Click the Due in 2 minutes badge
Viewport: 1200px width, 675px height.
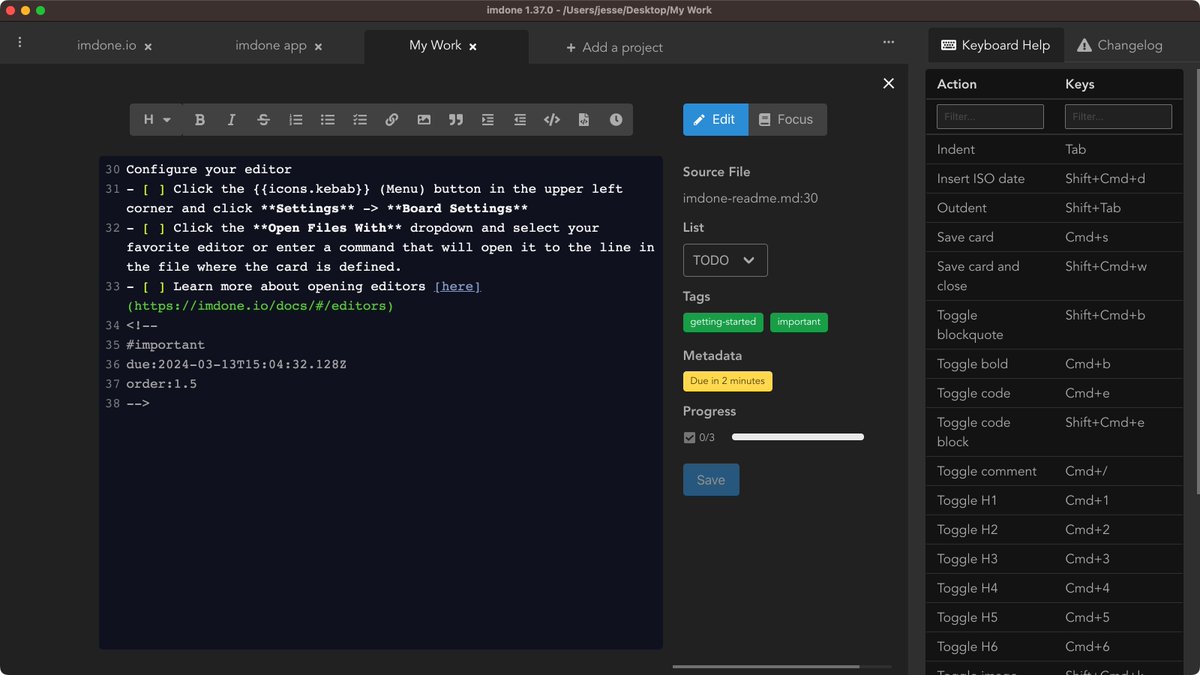[727, 381]
